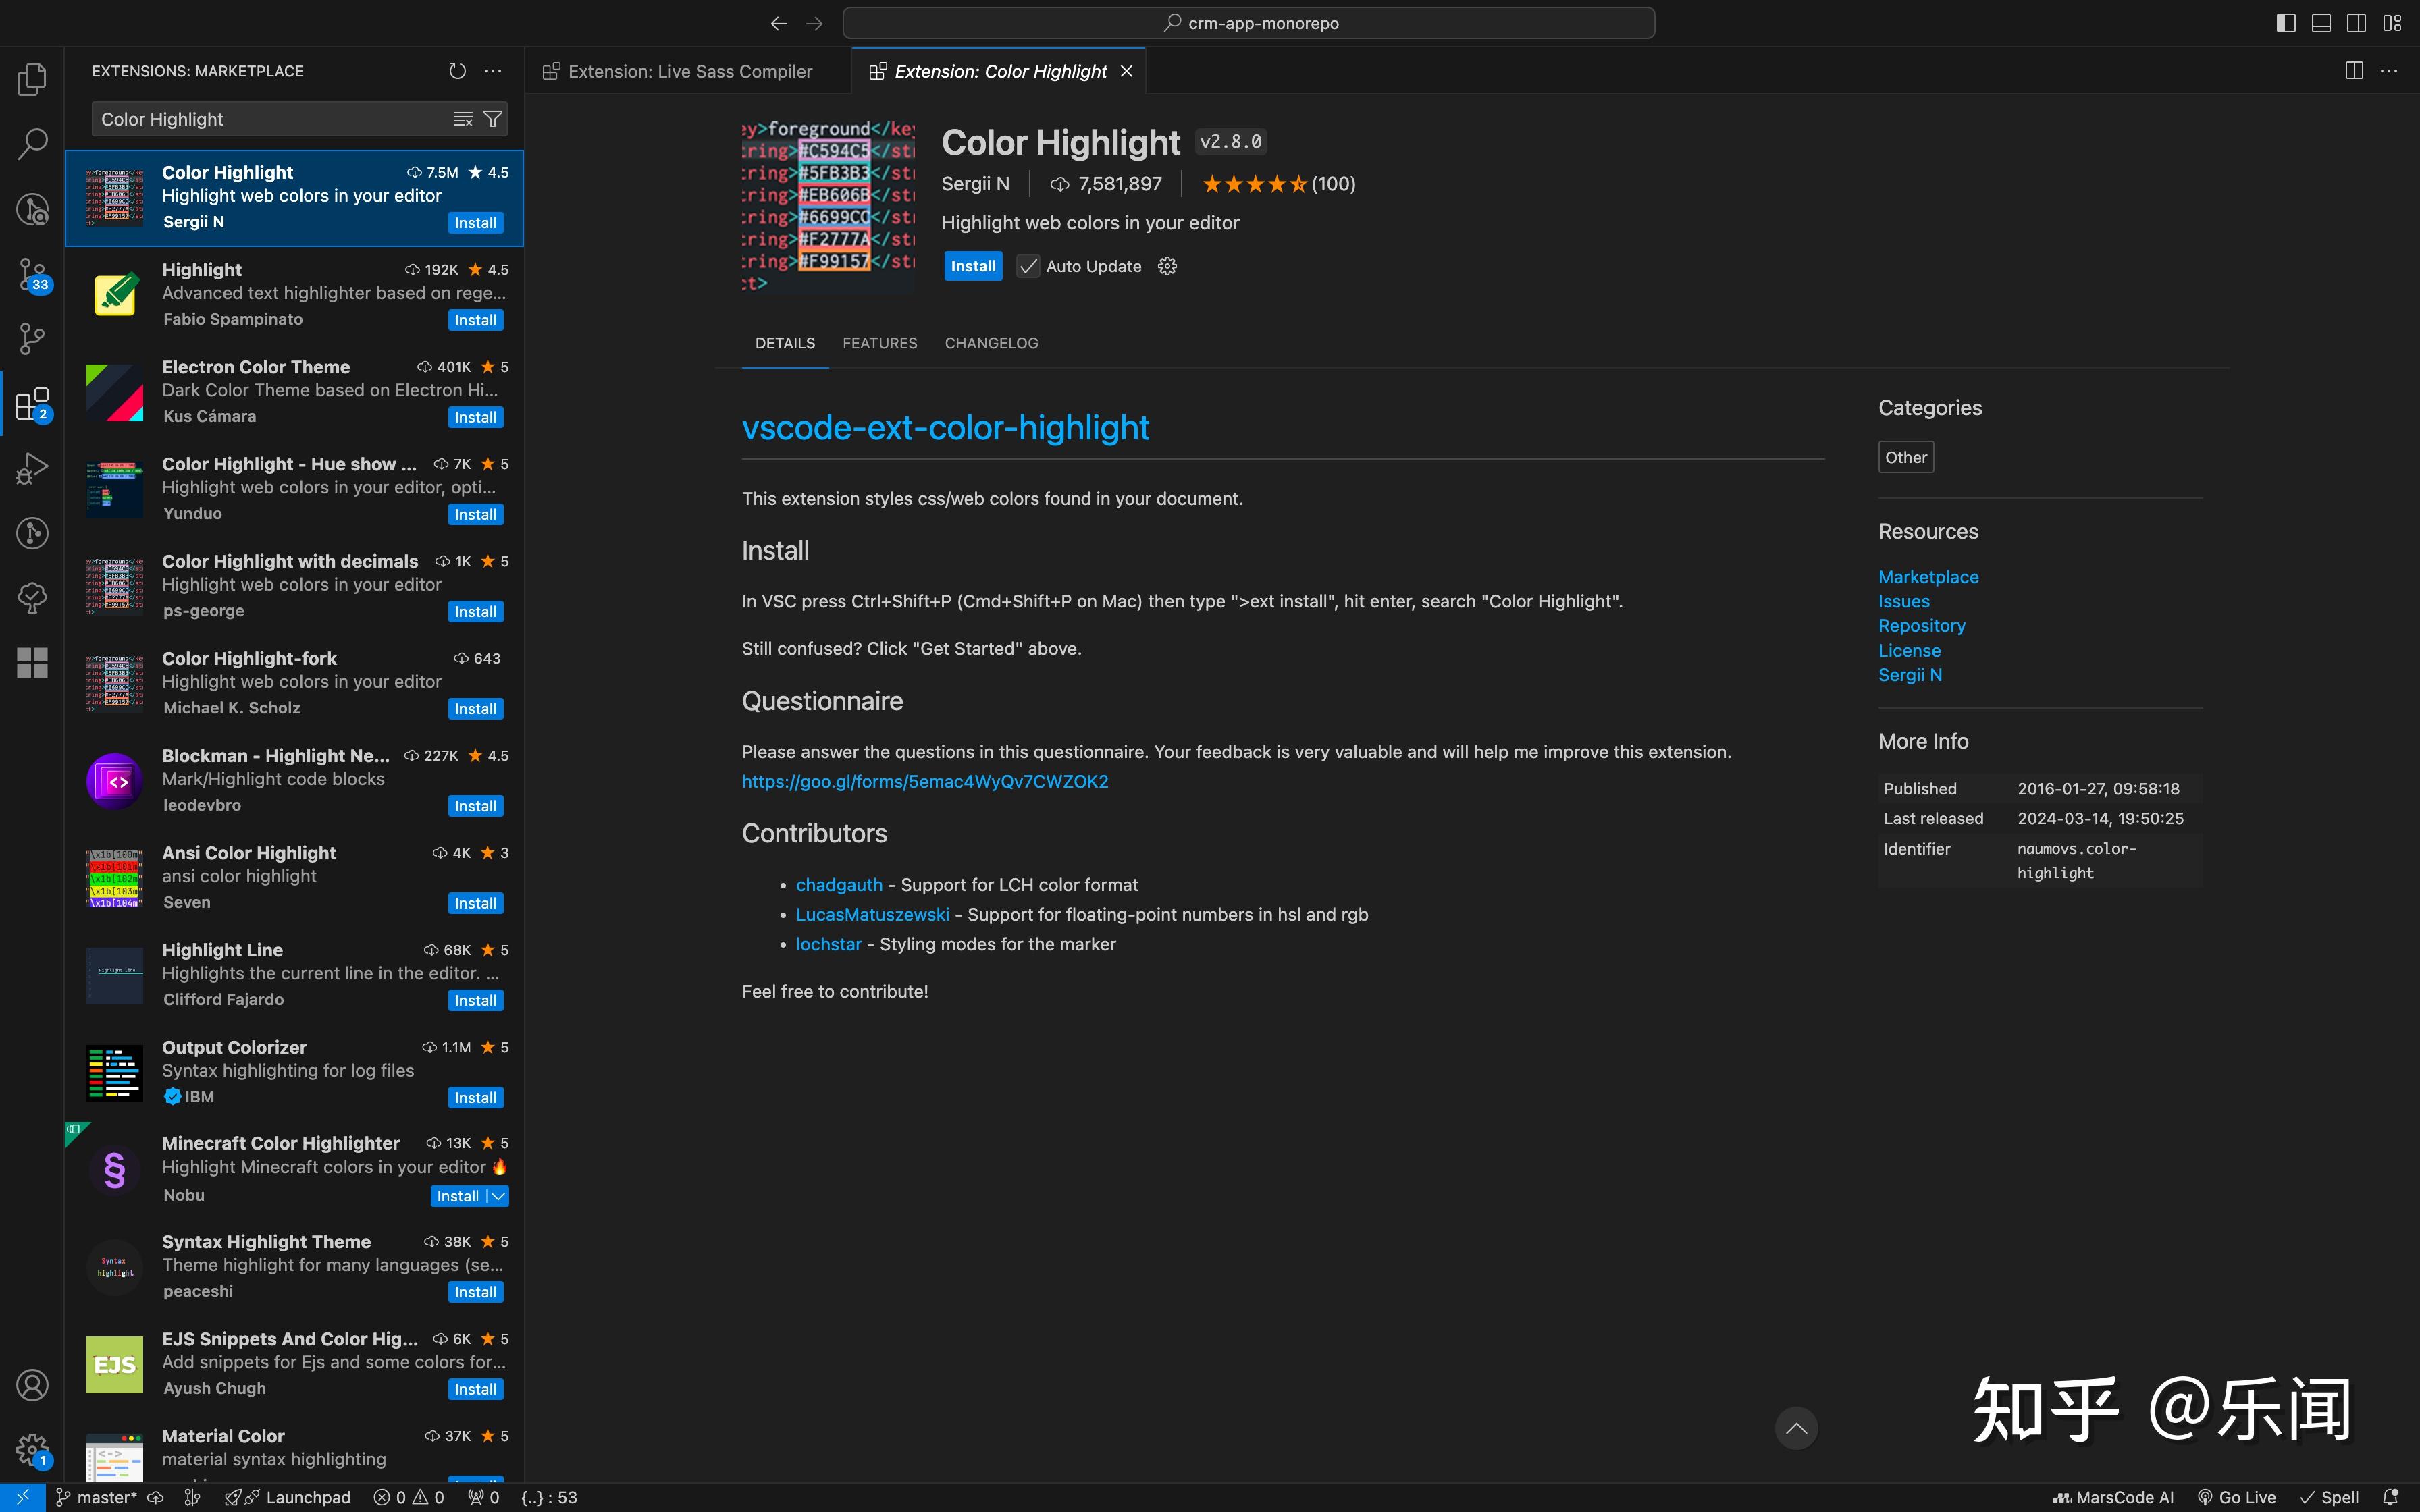Viewport: 2420px width, 1512px height.
Task: Open the extension filter funnel menu
Action: tap(493, 119)
